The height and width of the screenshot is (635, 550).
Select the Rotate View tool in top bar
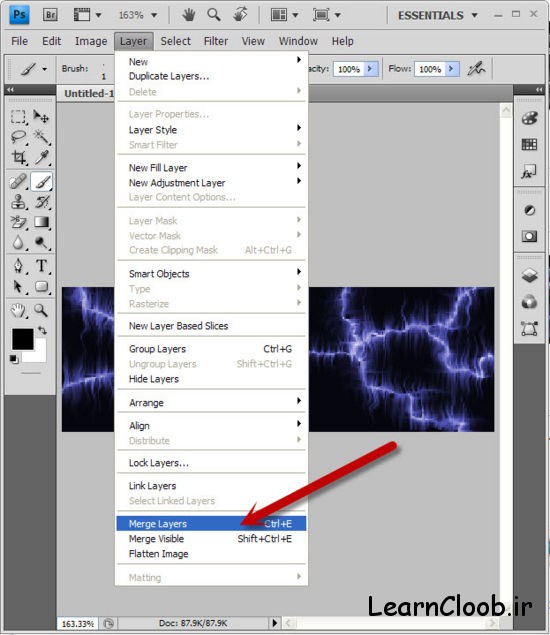pyautogui.click(x=241, y=15)
